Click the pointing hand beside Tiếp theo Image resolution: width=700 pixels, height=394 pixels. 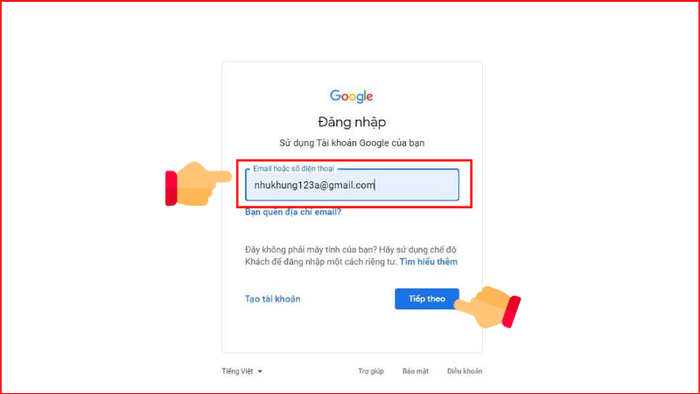point(488,307)
